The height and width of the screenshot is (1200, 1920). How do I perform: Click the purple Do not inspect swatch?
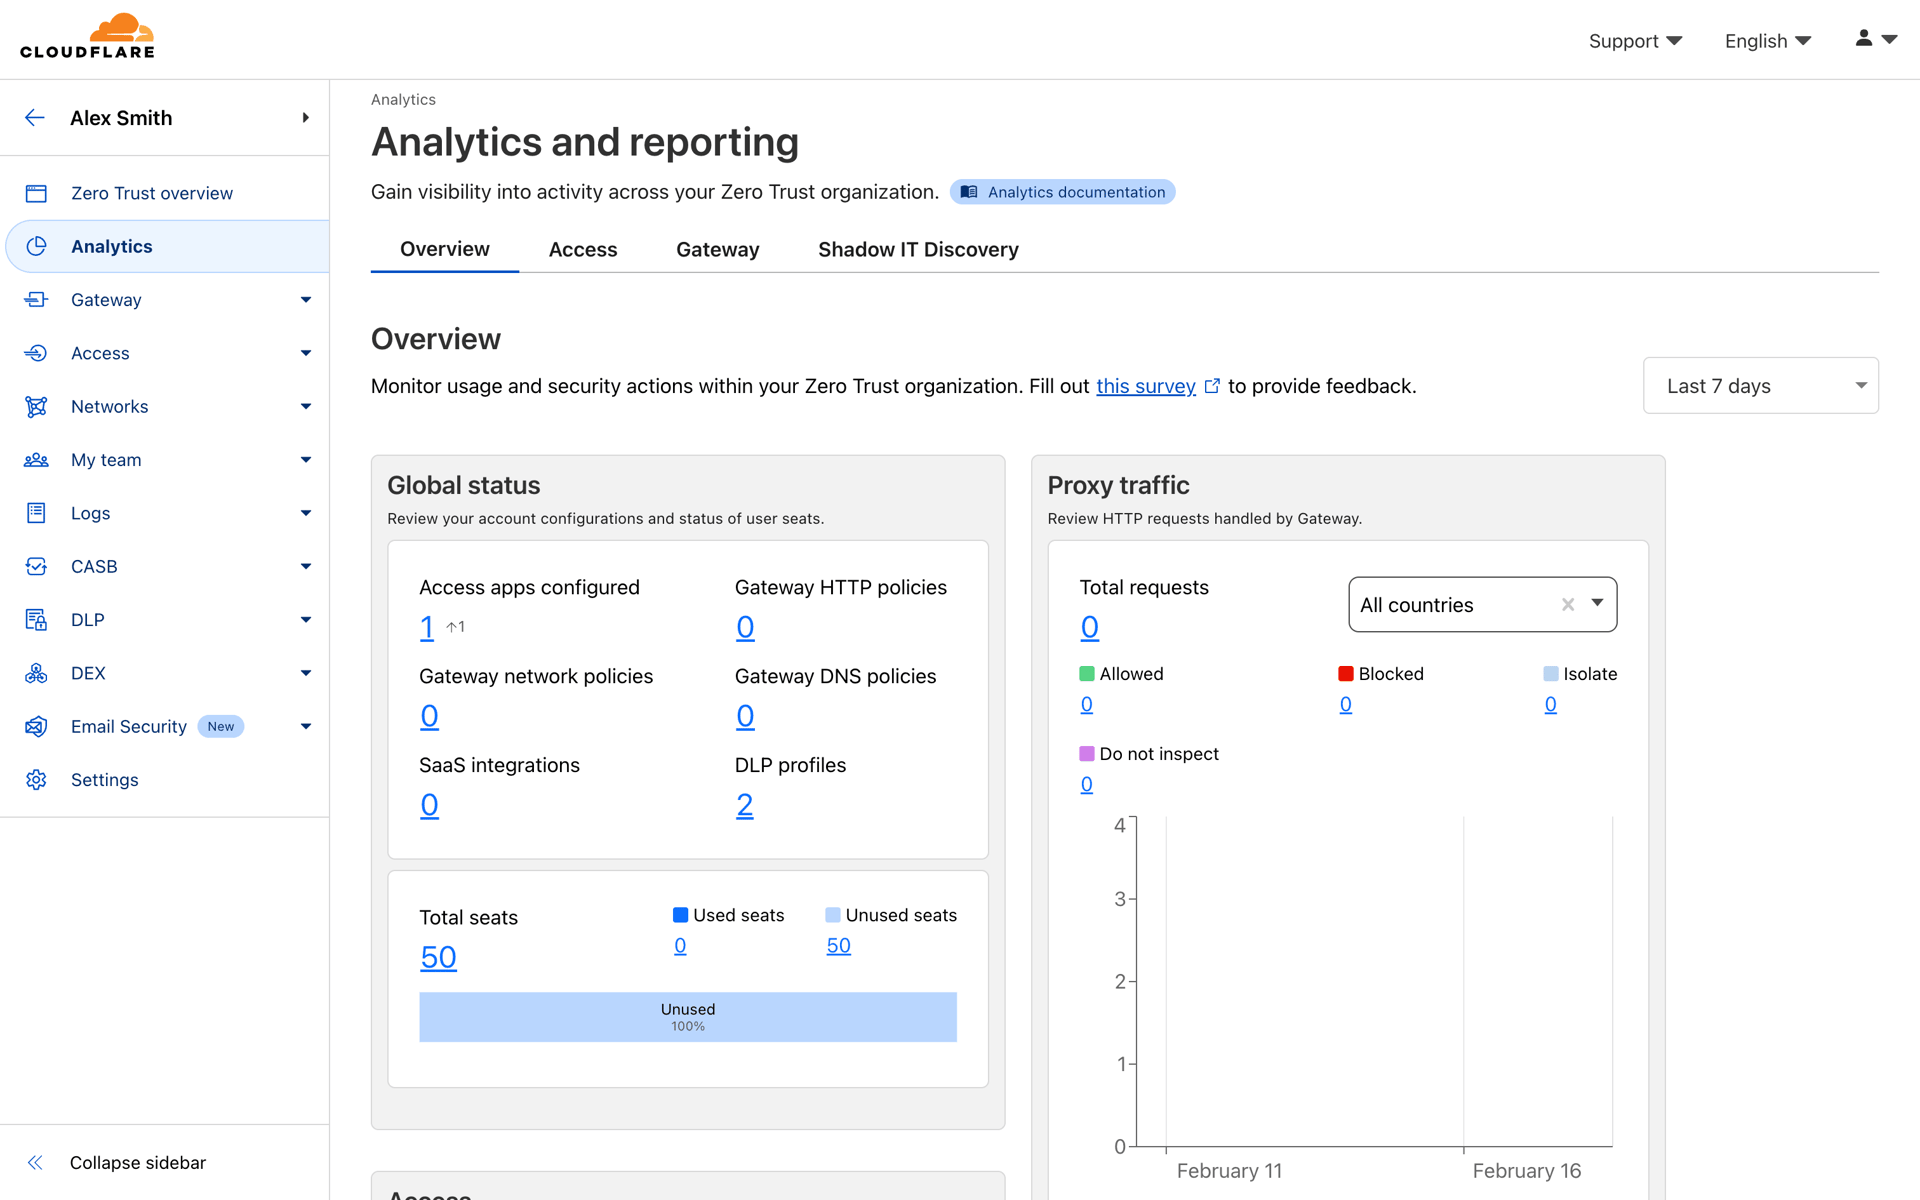click(x=1087, y=754)
